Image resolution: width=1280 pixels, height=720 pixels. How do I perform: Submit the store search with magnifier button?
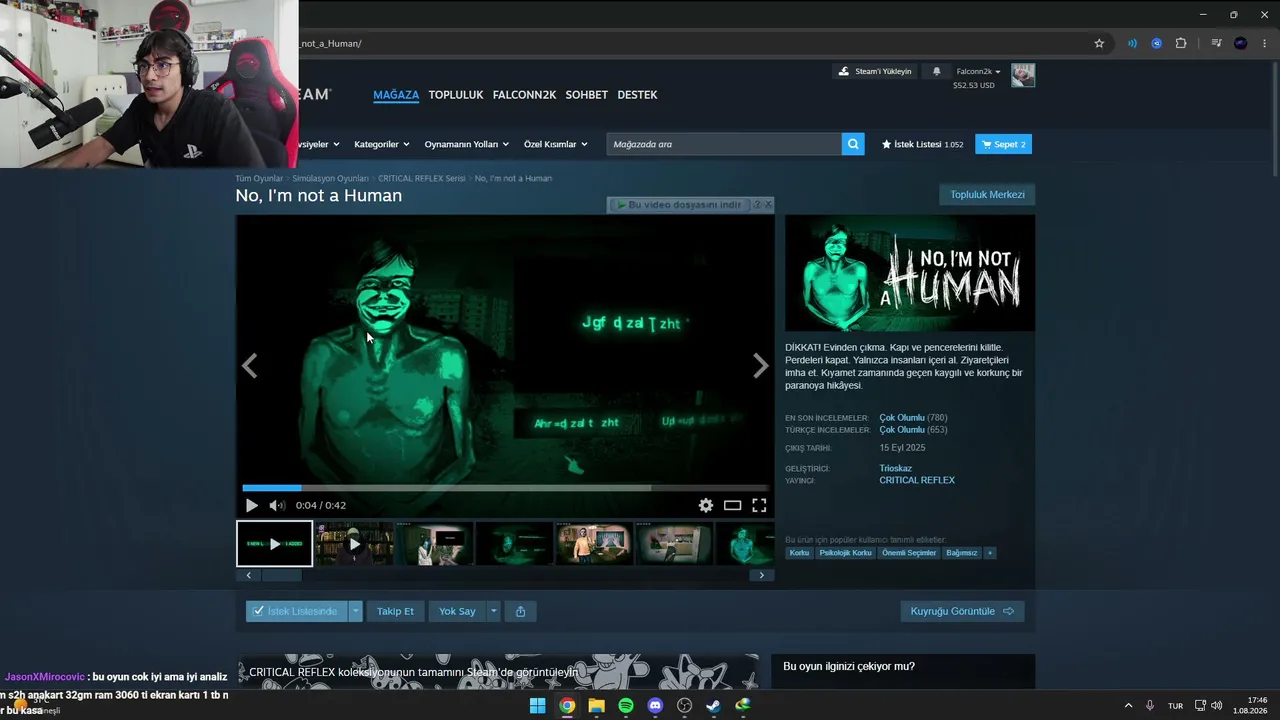(x=853, y=144)
